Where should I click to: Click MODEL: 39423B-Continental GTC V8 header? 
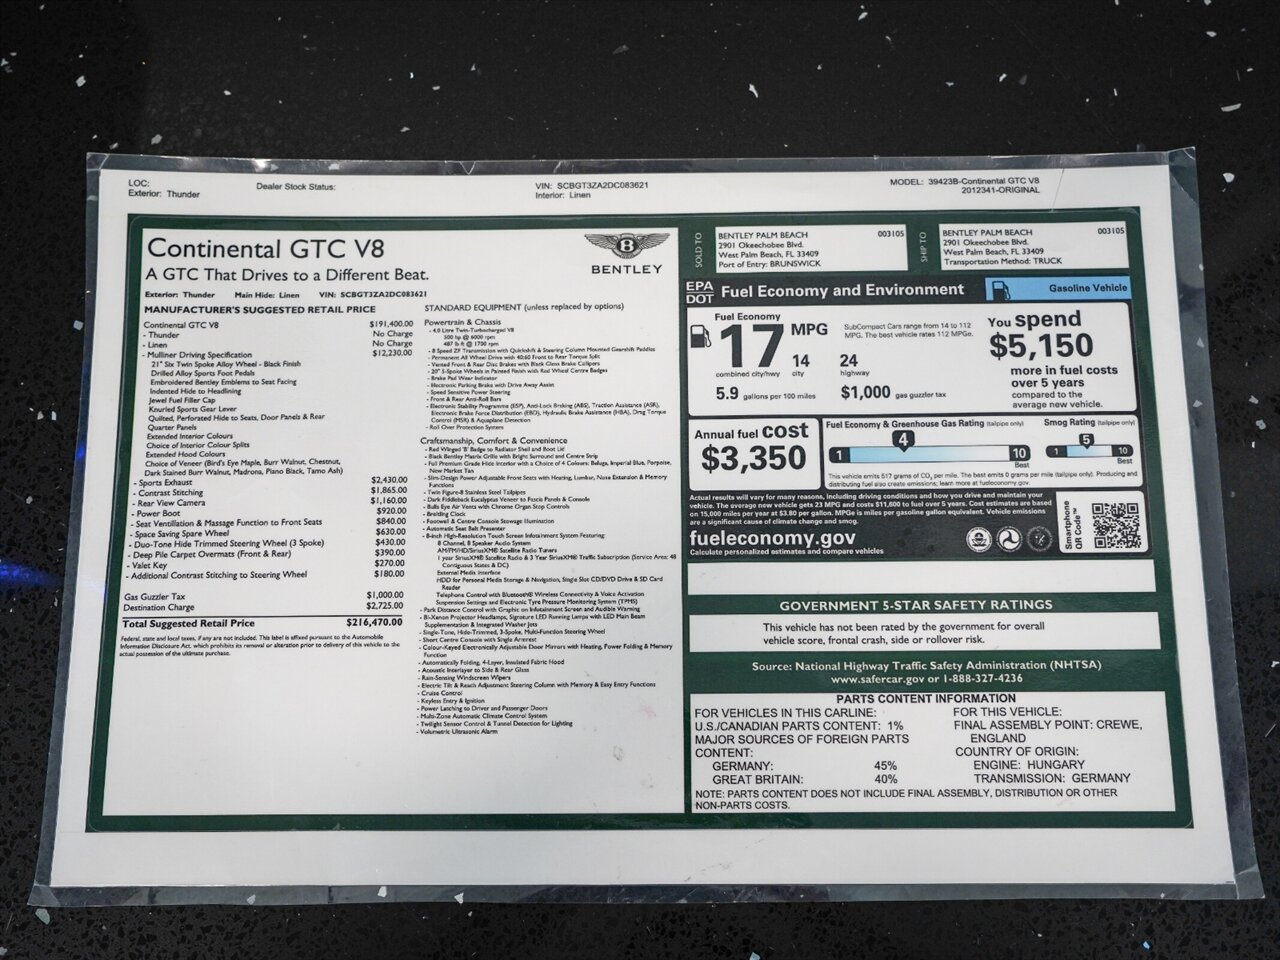pyautogui.click(x=964, y=182)
